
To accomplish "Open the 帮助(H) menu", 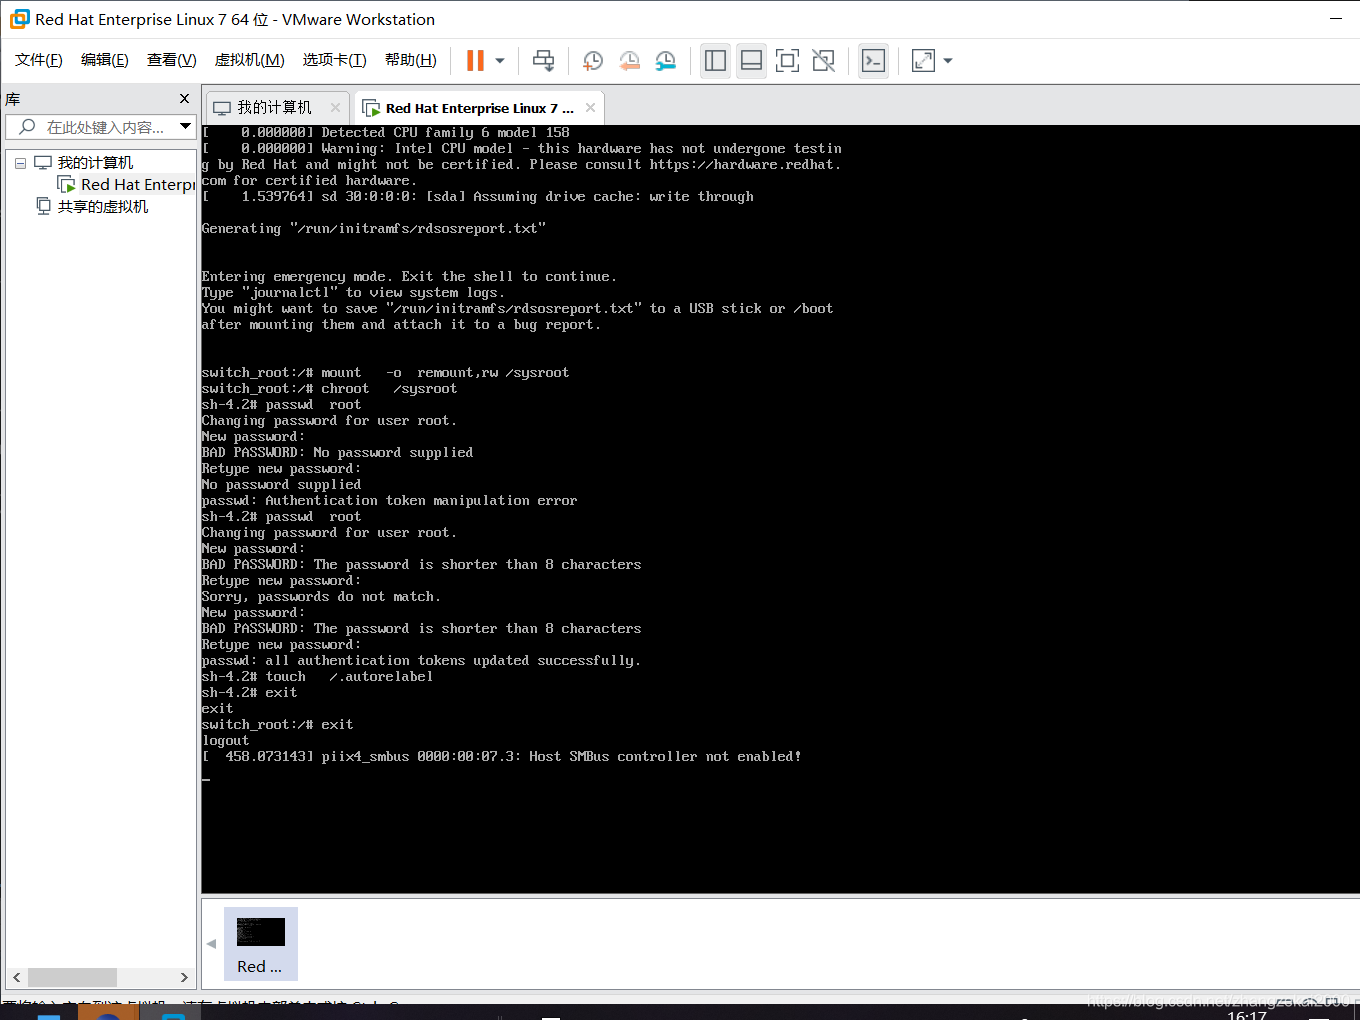I will tap(411, 60).
